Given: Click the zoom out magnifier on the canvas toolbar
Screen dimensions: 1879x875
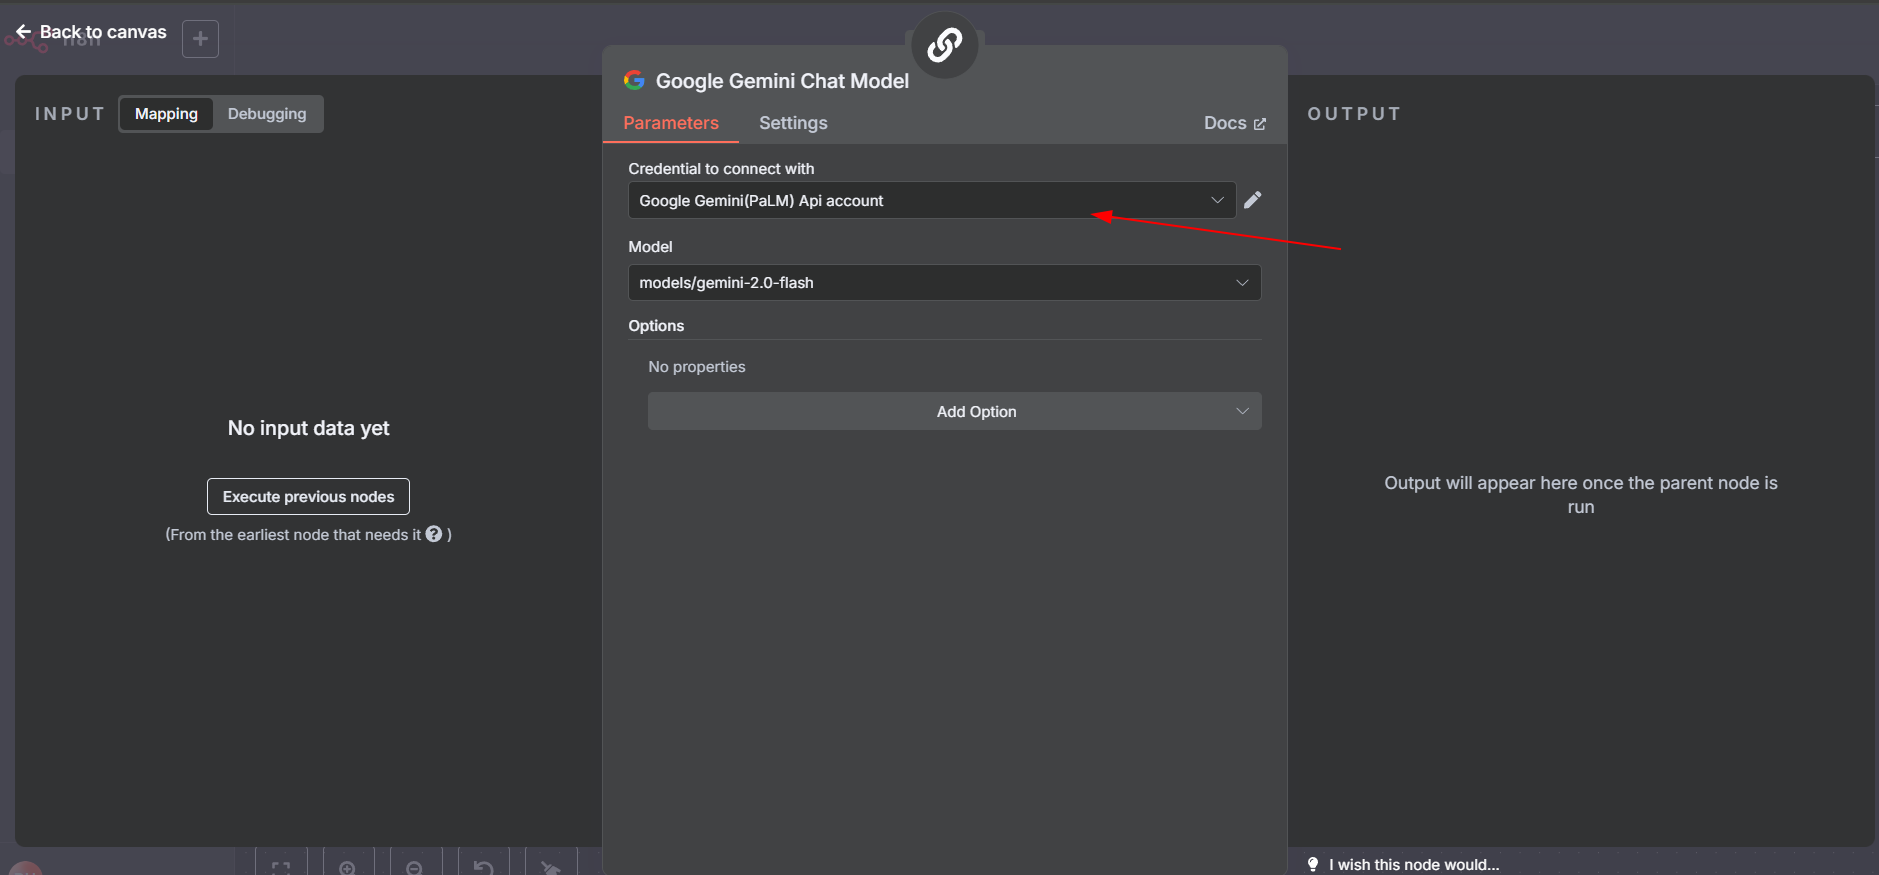Looking at the screenshot, I should coord(414,867).
